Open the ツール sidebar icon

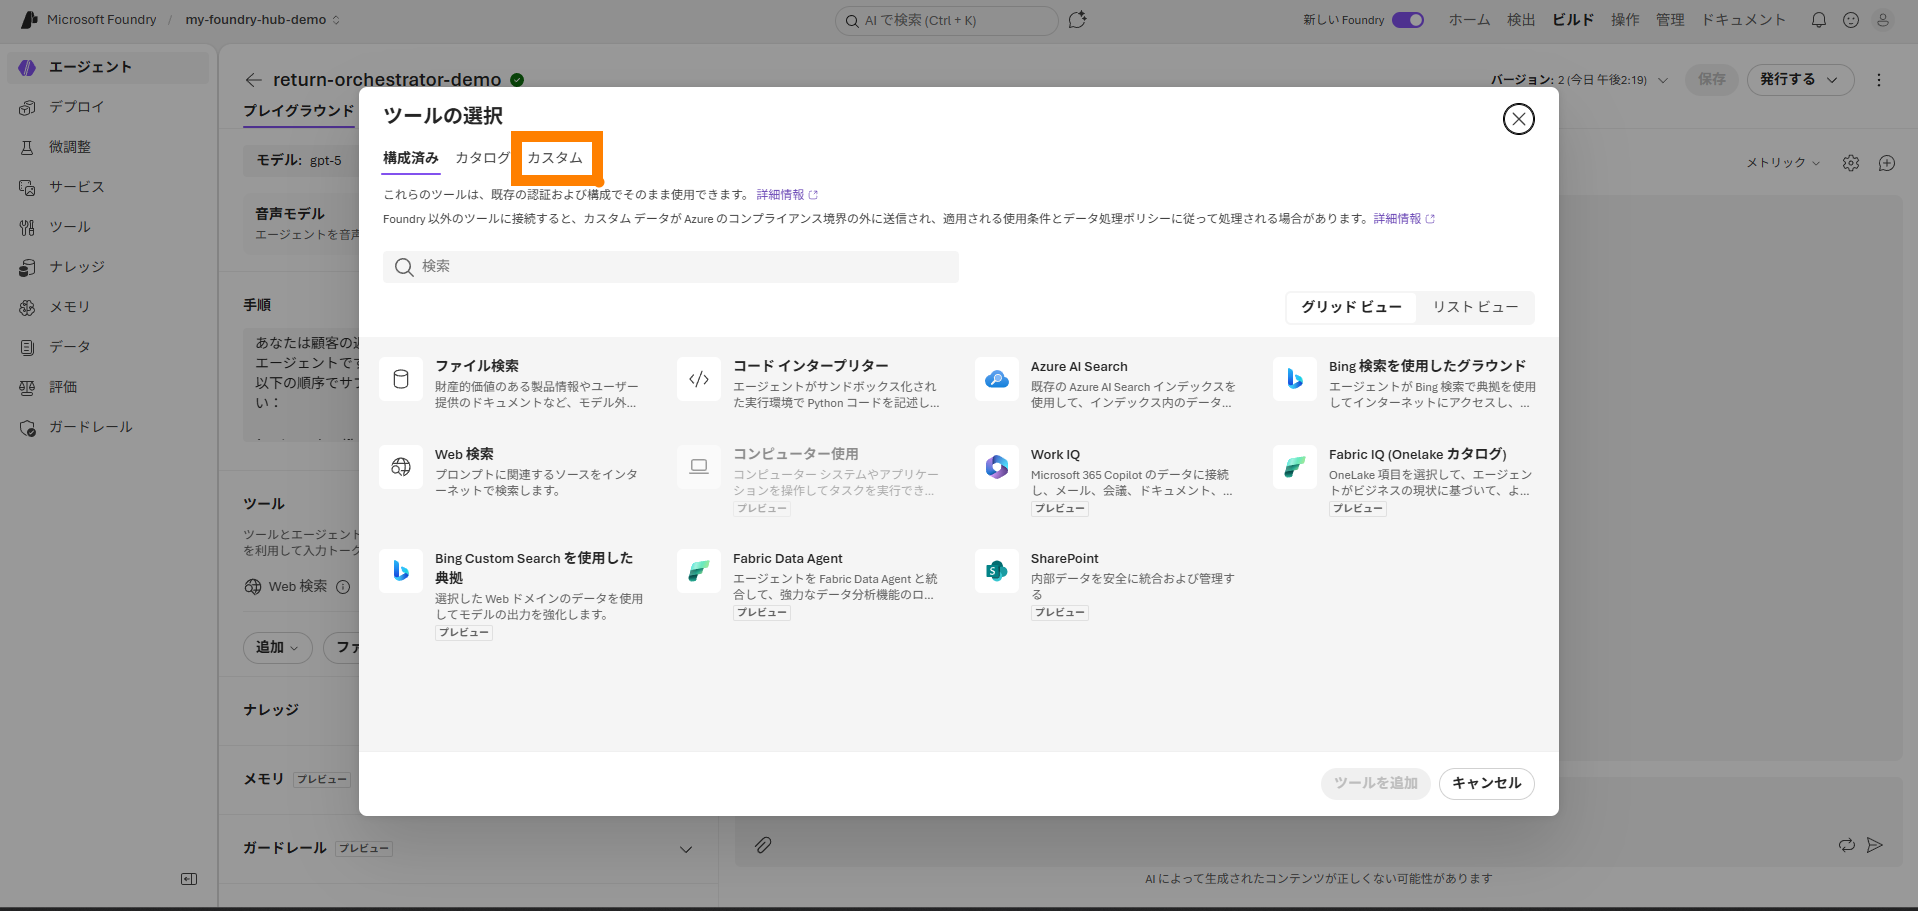coord(27,227)
